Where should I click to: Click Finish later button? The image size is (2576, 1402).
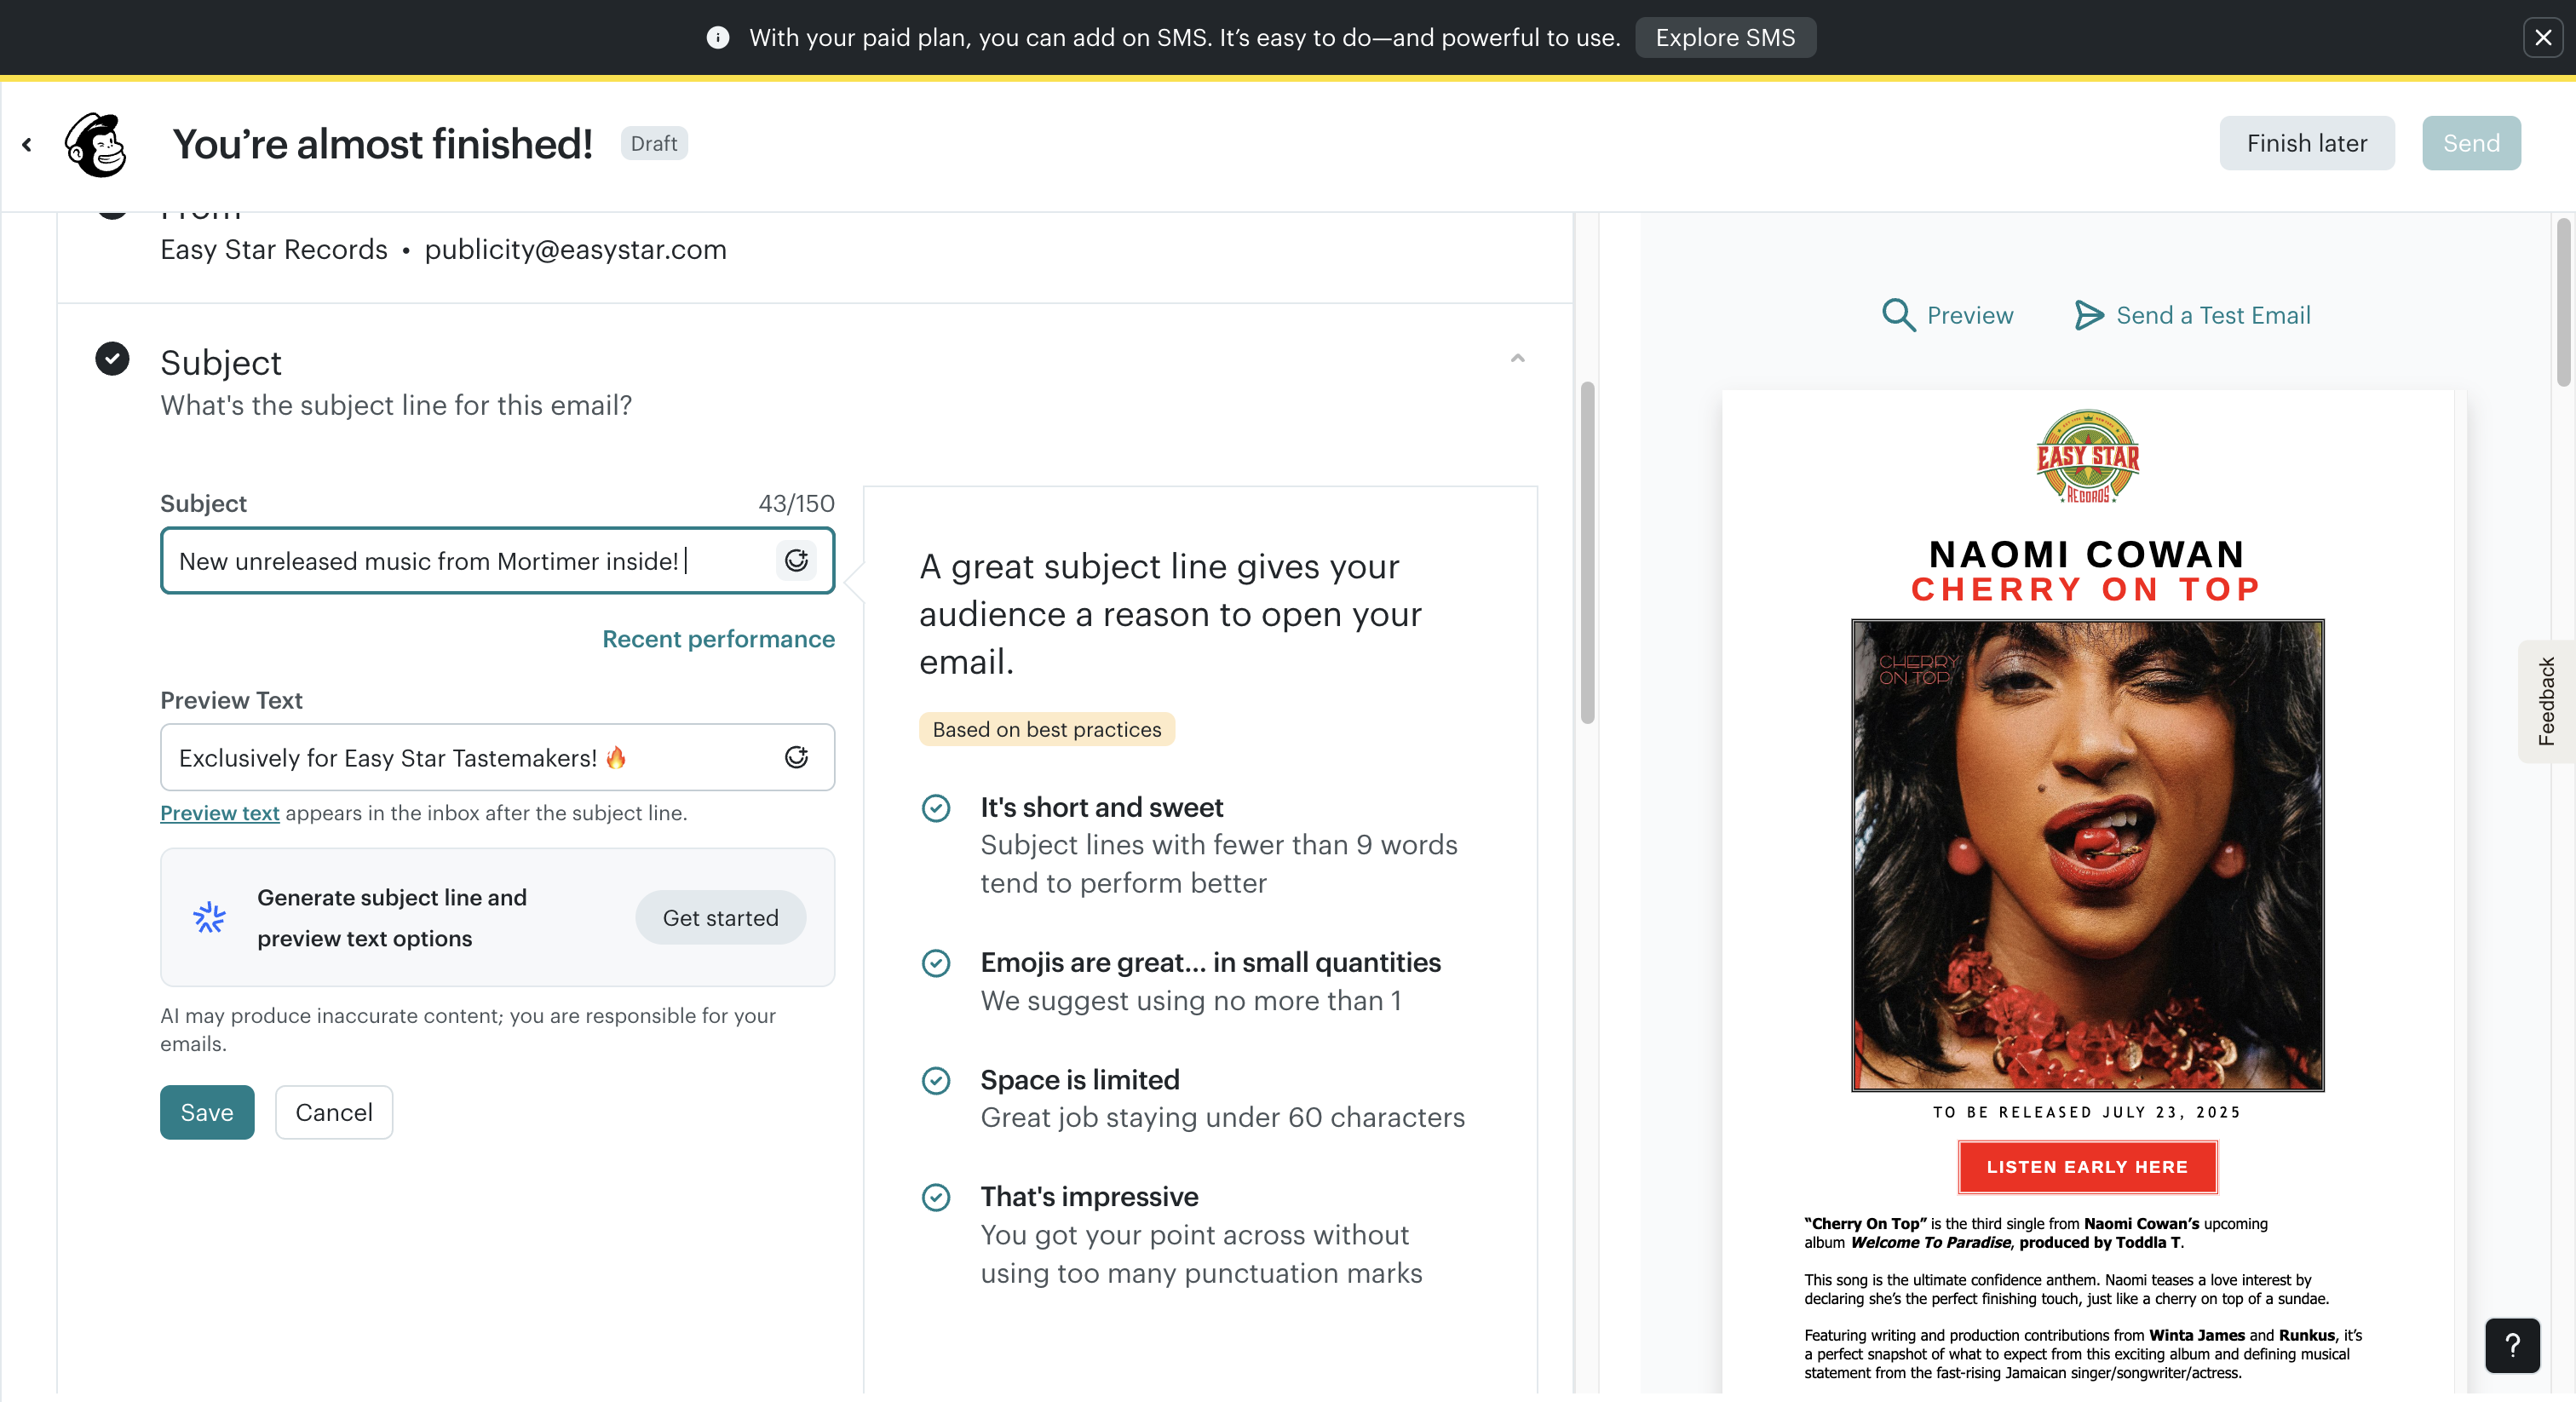pyautogui.click(x=2306, y=143)
